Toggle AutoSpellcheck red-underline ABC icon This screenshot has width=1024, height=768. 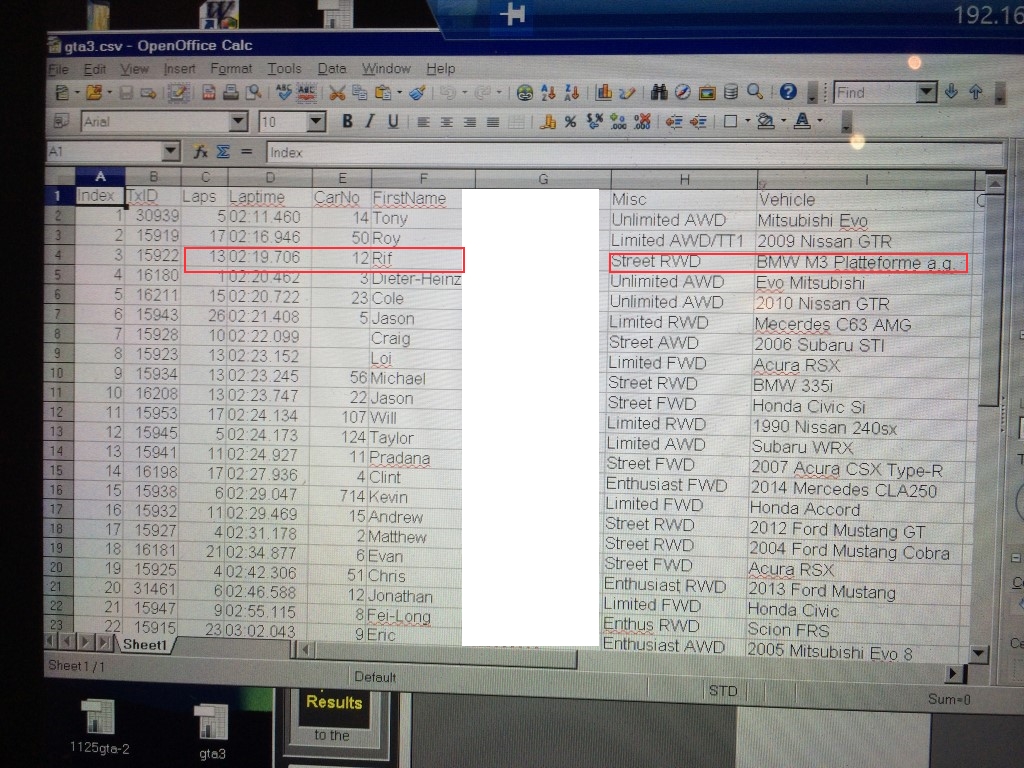coord(306,92)
